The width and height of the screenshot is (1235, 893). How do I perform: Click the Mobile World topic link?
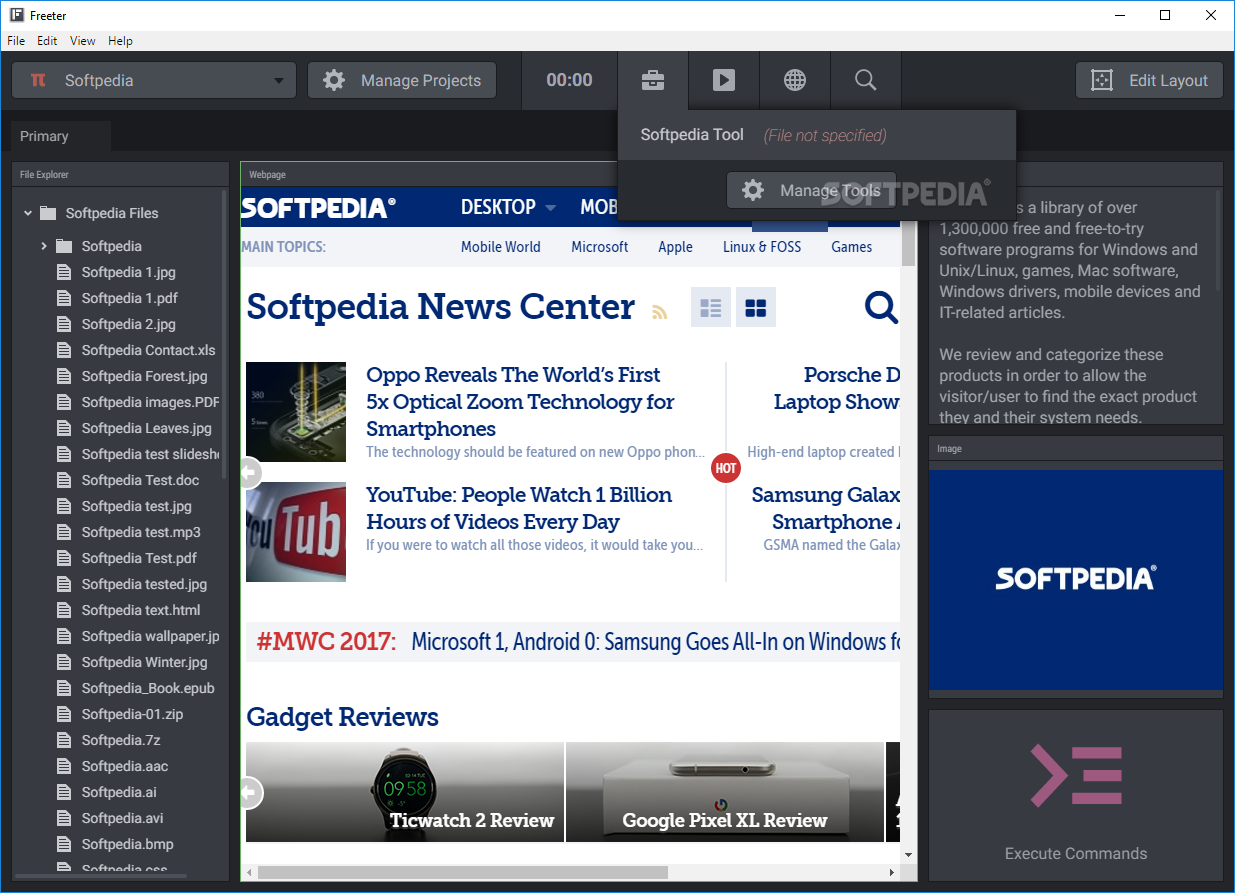(500, 247)
